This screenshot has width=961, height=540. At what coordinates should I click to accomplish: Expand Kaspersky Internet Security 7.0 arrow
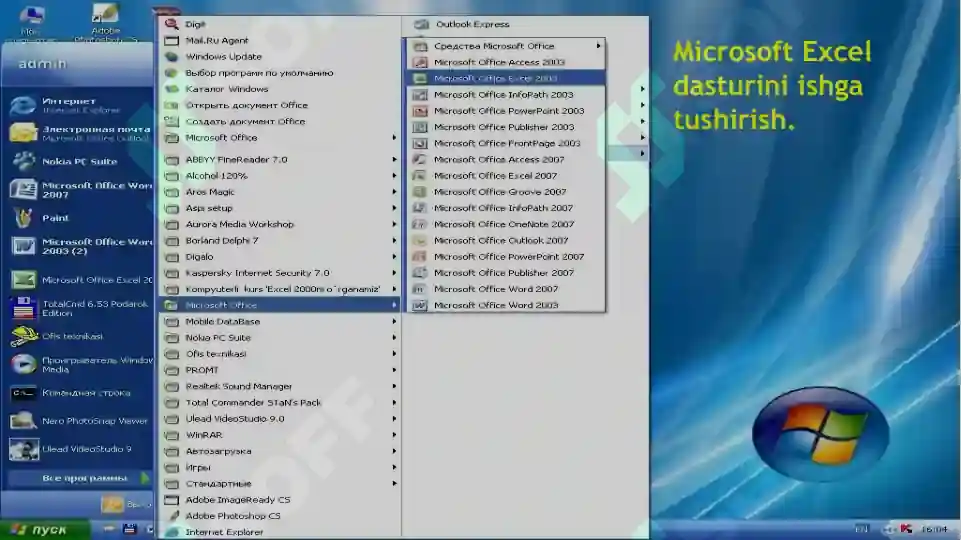(394, 273)
